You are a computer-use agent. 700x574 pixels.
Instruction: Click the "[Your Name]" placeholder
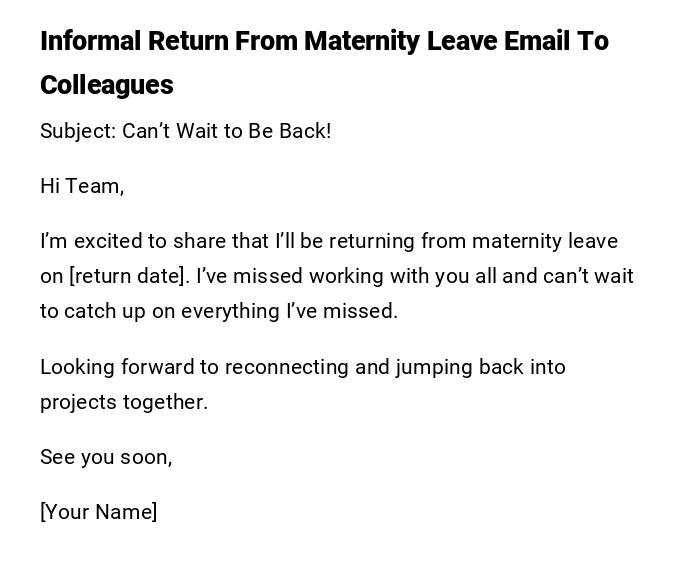99,512
